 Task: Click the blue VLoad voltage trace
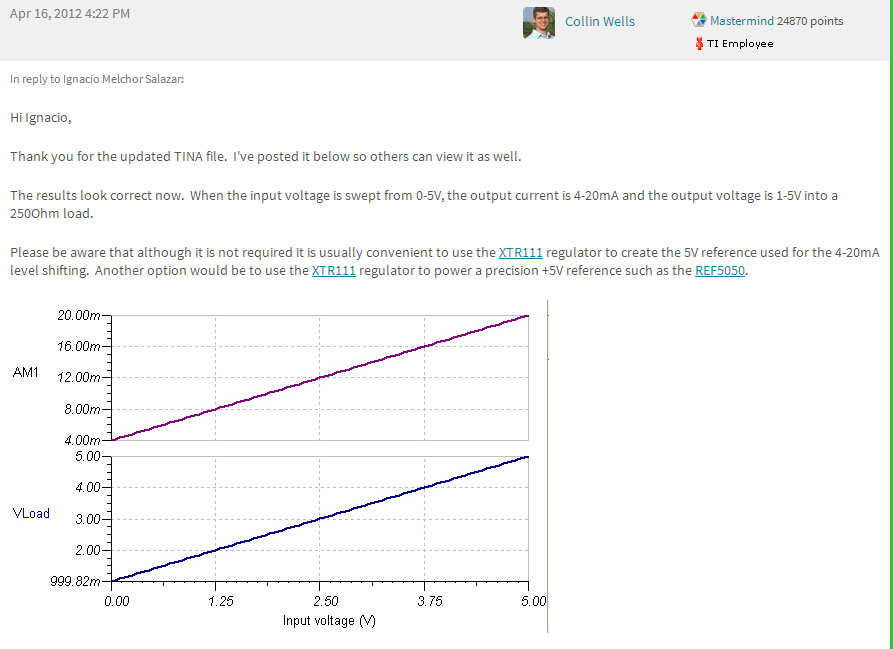pos(320,518)
